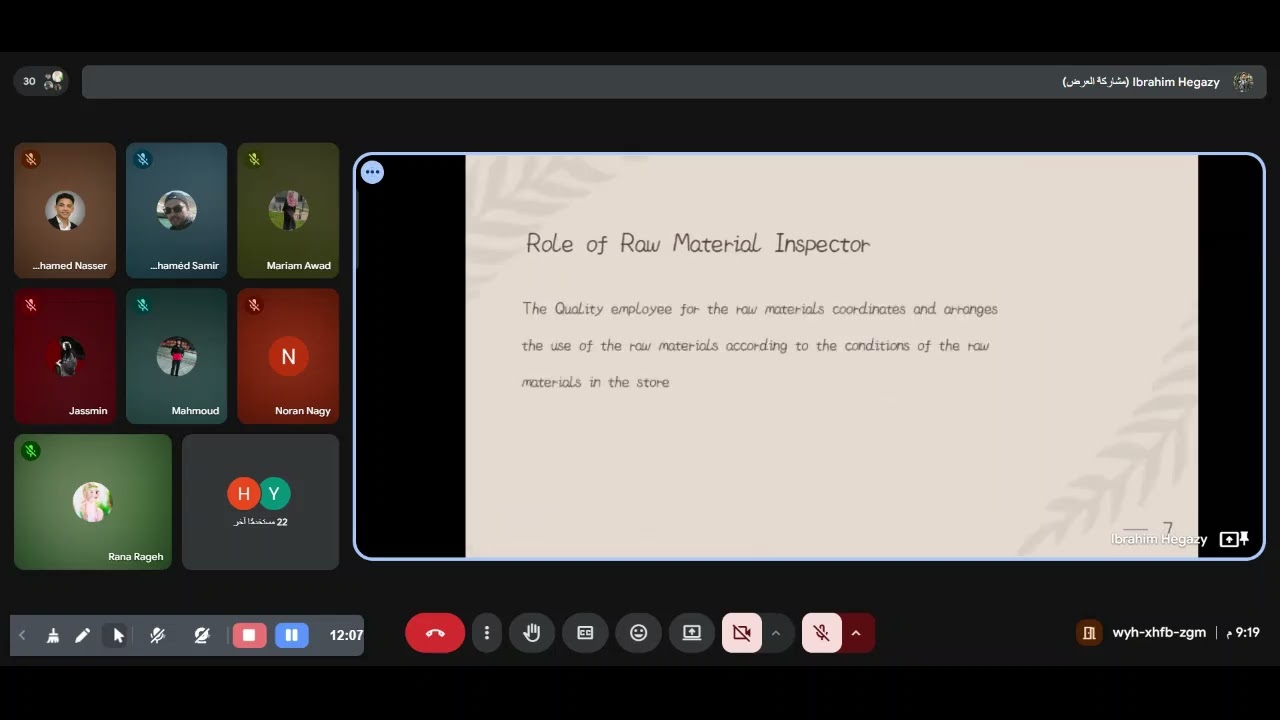The image size is (1280, 720).
Task: Click slide page number 7
Action: [1167, 527]
